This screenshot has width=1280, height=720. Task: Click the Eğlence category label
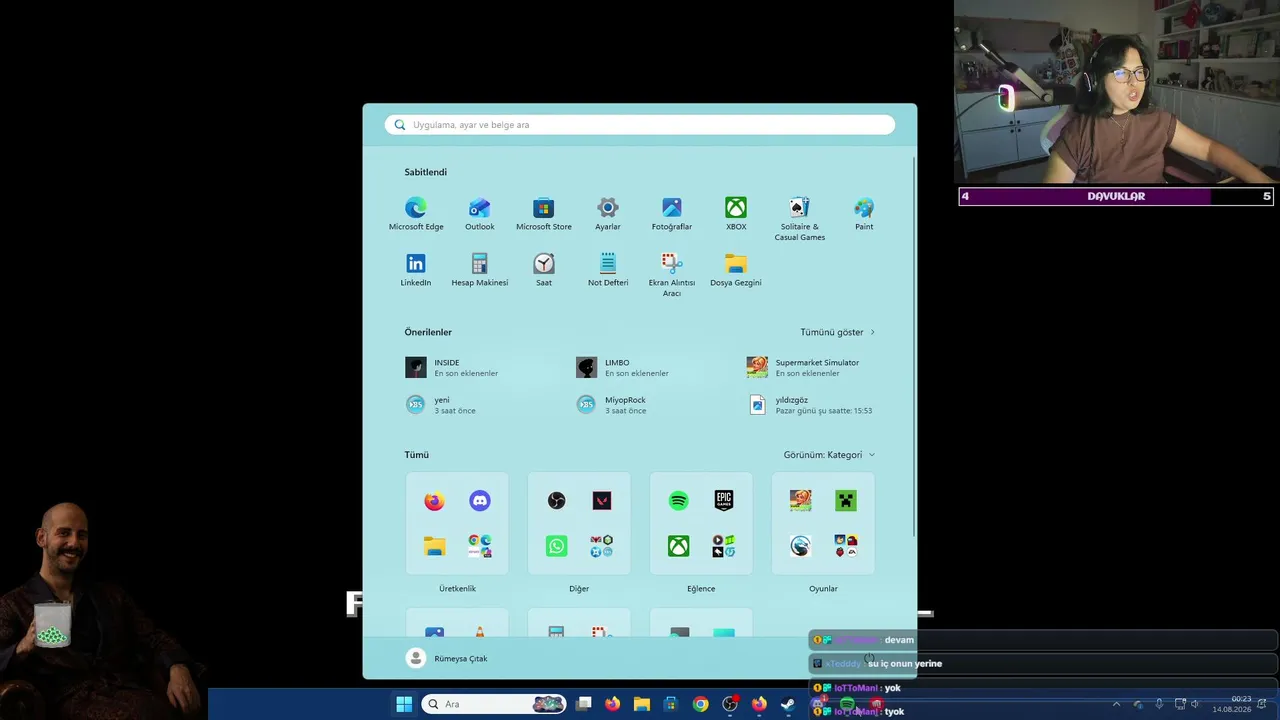[701, 589]
